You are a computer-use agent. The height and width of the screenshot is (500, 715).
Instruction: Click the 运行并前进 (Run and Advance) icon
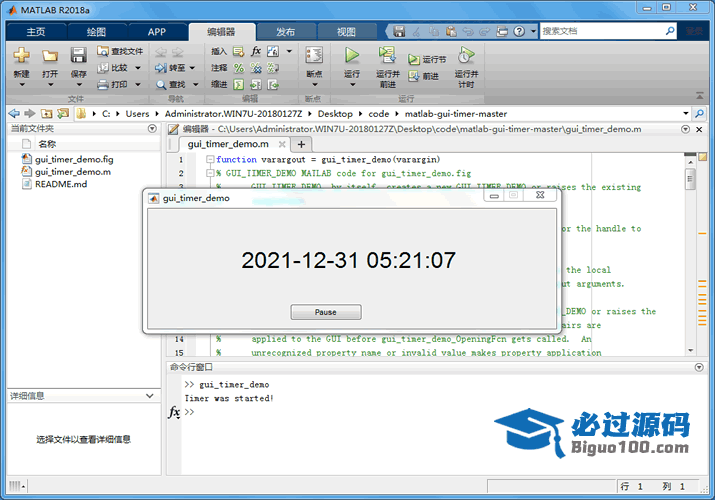(x=387, y=55)
